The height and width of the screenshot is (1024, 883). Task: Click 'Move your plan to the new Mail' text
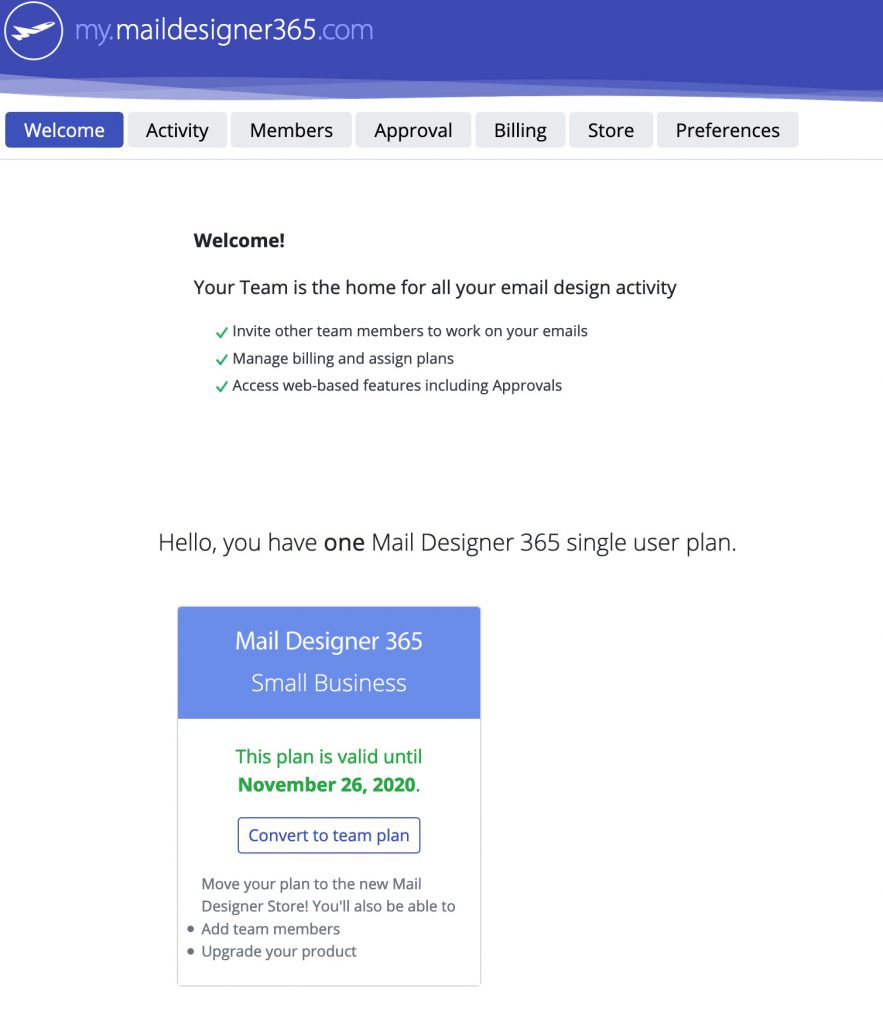pyautogui.click(x=312, y=884)
